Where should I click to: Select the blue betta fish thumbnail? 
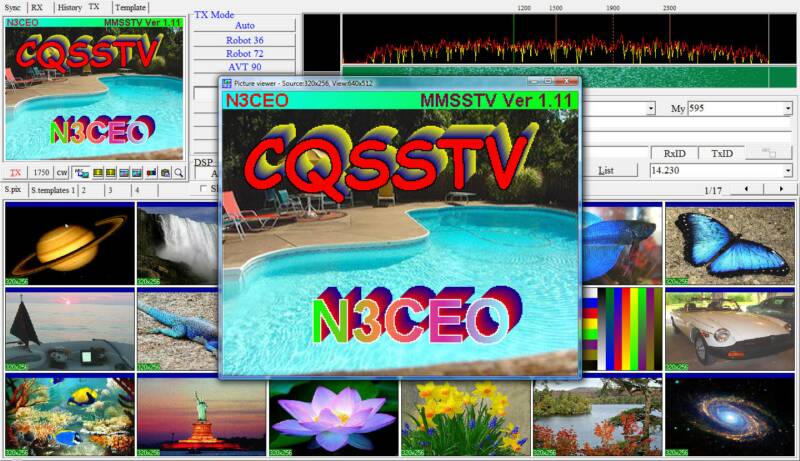tap(622, 244)
